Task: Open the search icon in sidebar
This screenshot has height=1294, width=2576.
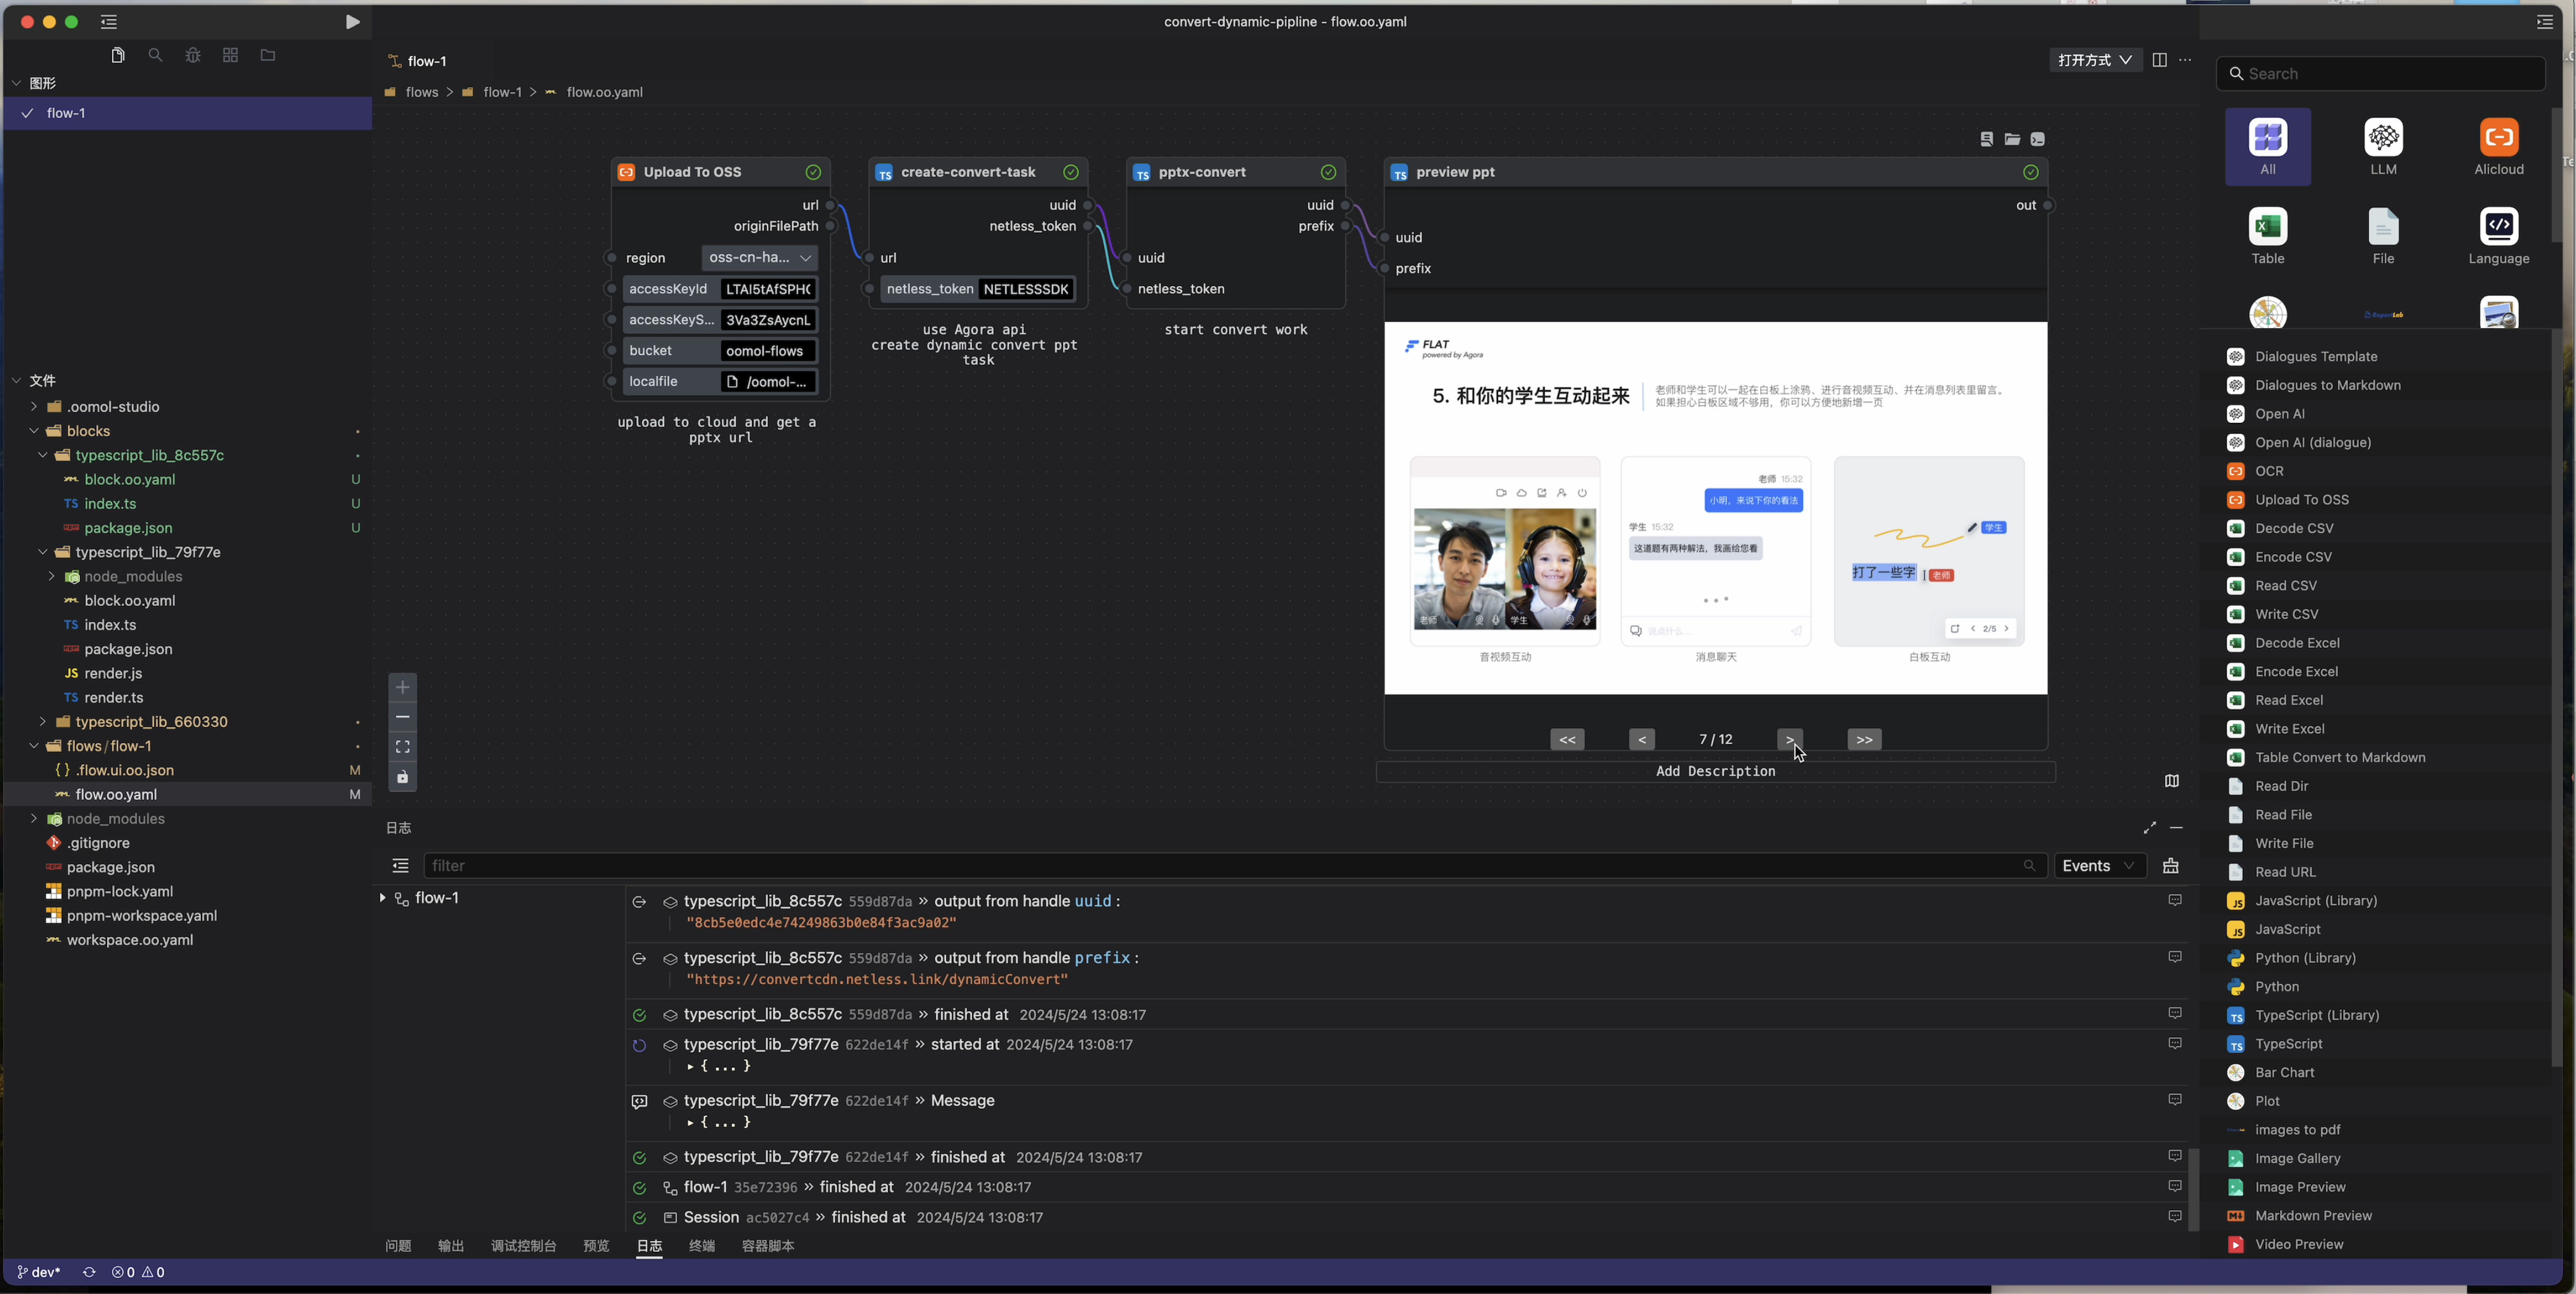Action: coord(155,56)
